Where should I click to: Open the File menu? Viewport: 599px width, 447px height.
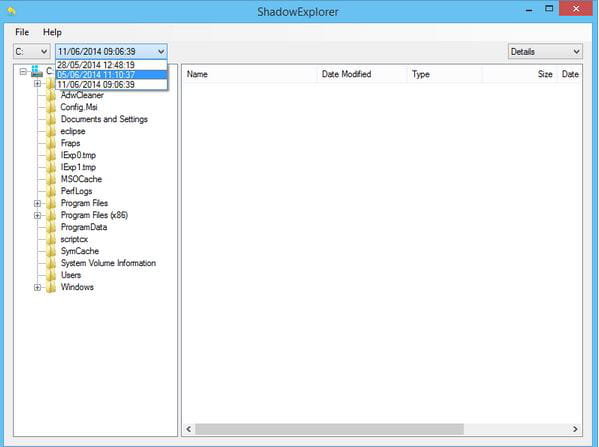22,32
